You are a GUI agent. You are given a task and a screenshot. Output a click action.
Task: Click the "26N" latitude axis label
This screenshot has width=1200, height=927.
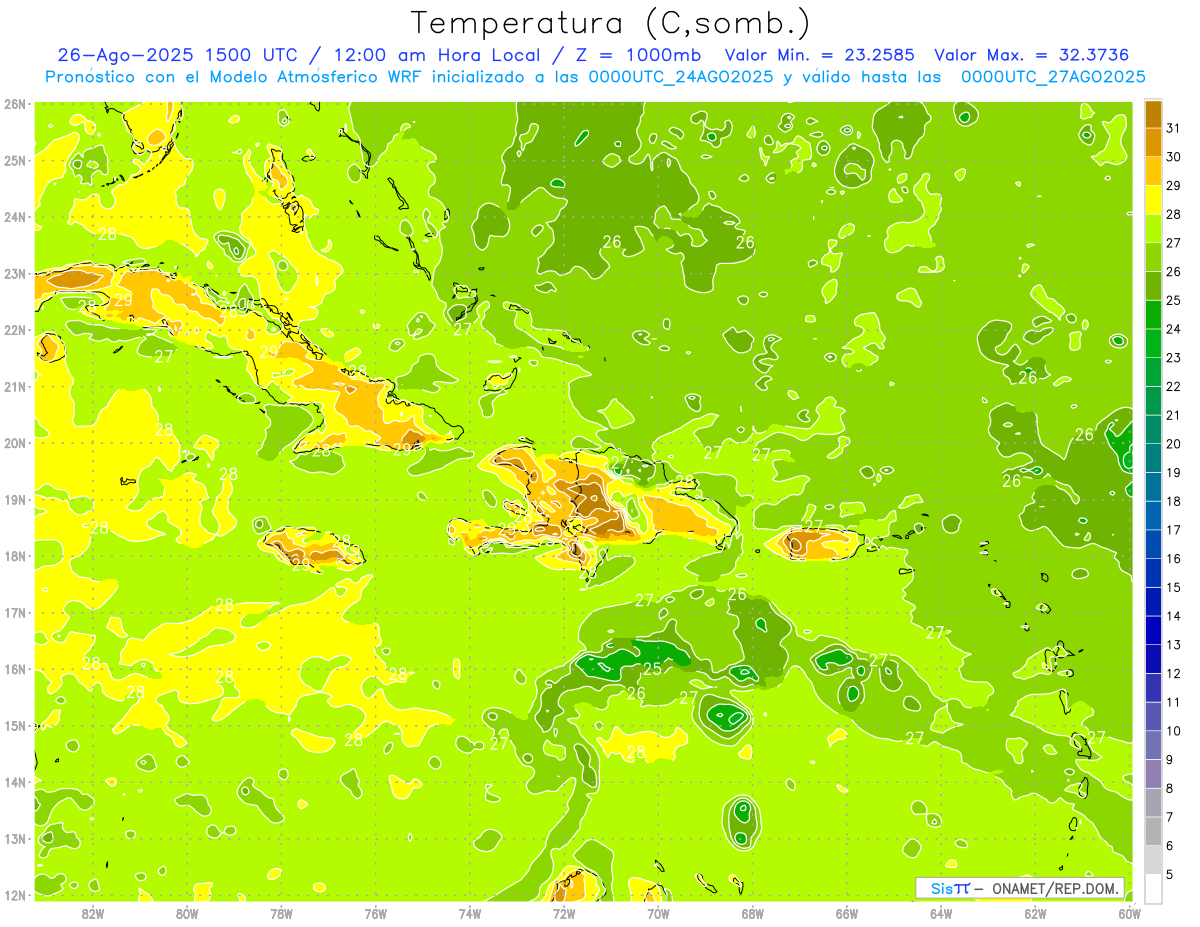(x=15, y=104)
